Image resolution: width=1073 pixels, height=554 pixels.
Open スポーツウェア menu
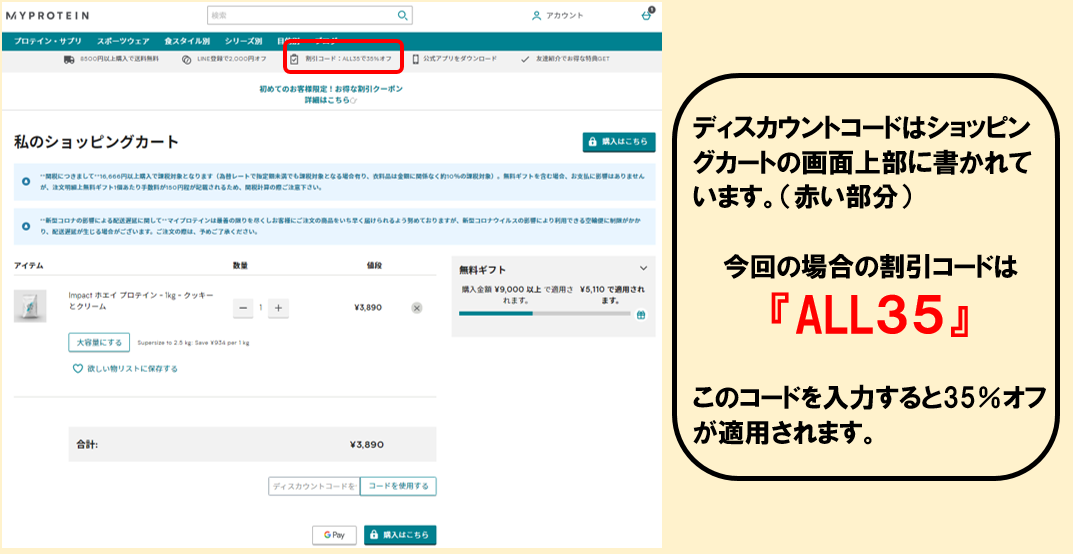click(123, 41)
